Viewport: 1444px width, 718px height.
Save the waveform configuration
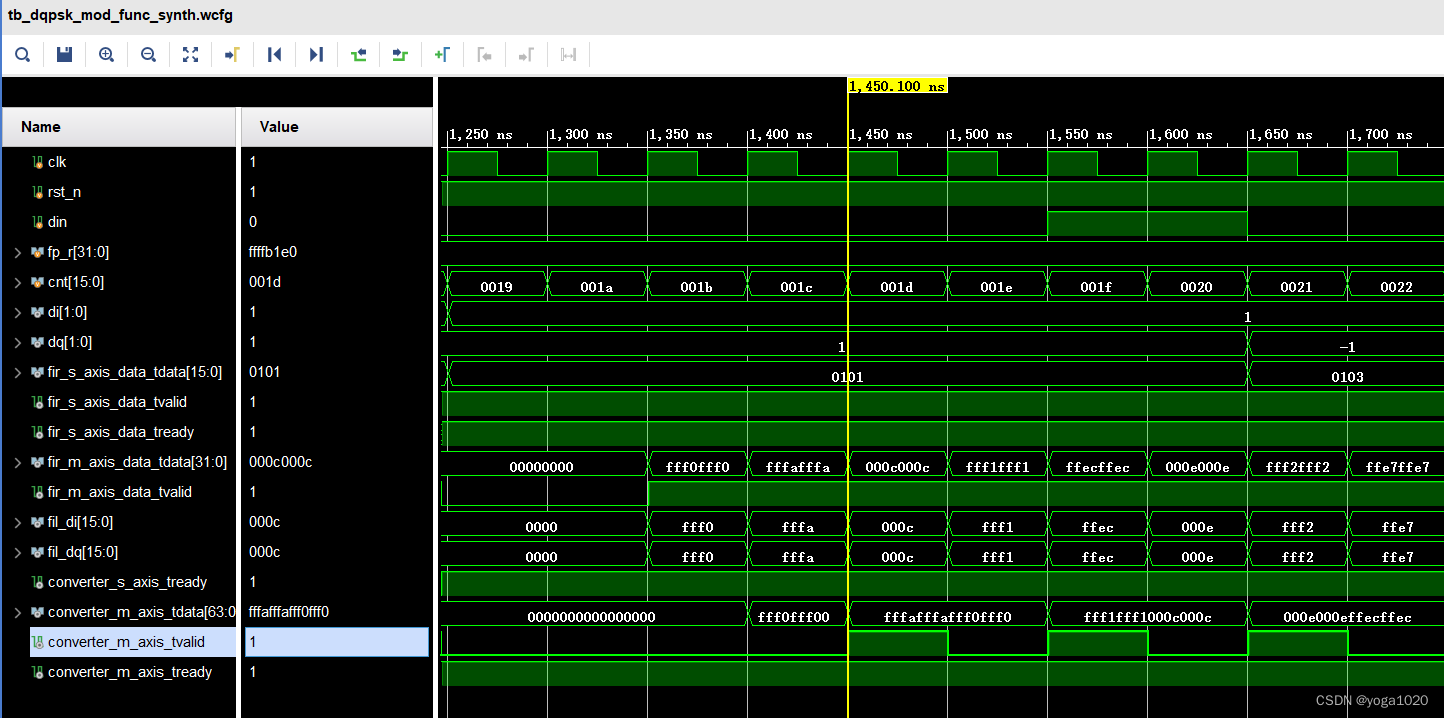[x=64, y=55]
